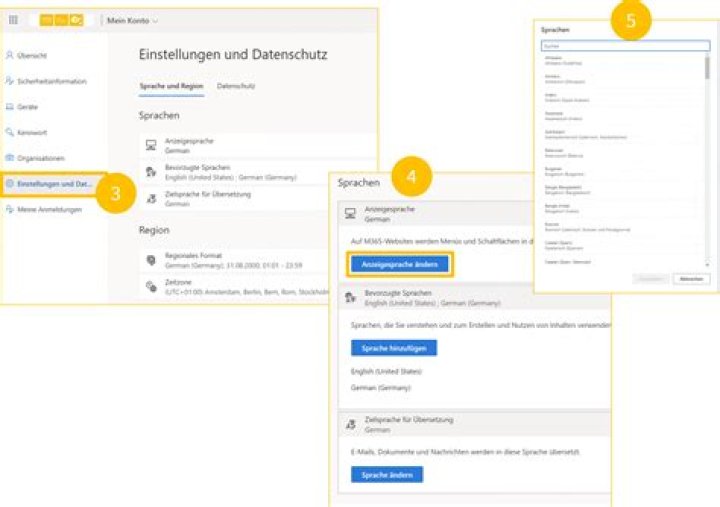Select German (Germany) in preferred languages list
The height and width of the screenshot is (507, 720).
pyautogui.click(x=381, y=388)
